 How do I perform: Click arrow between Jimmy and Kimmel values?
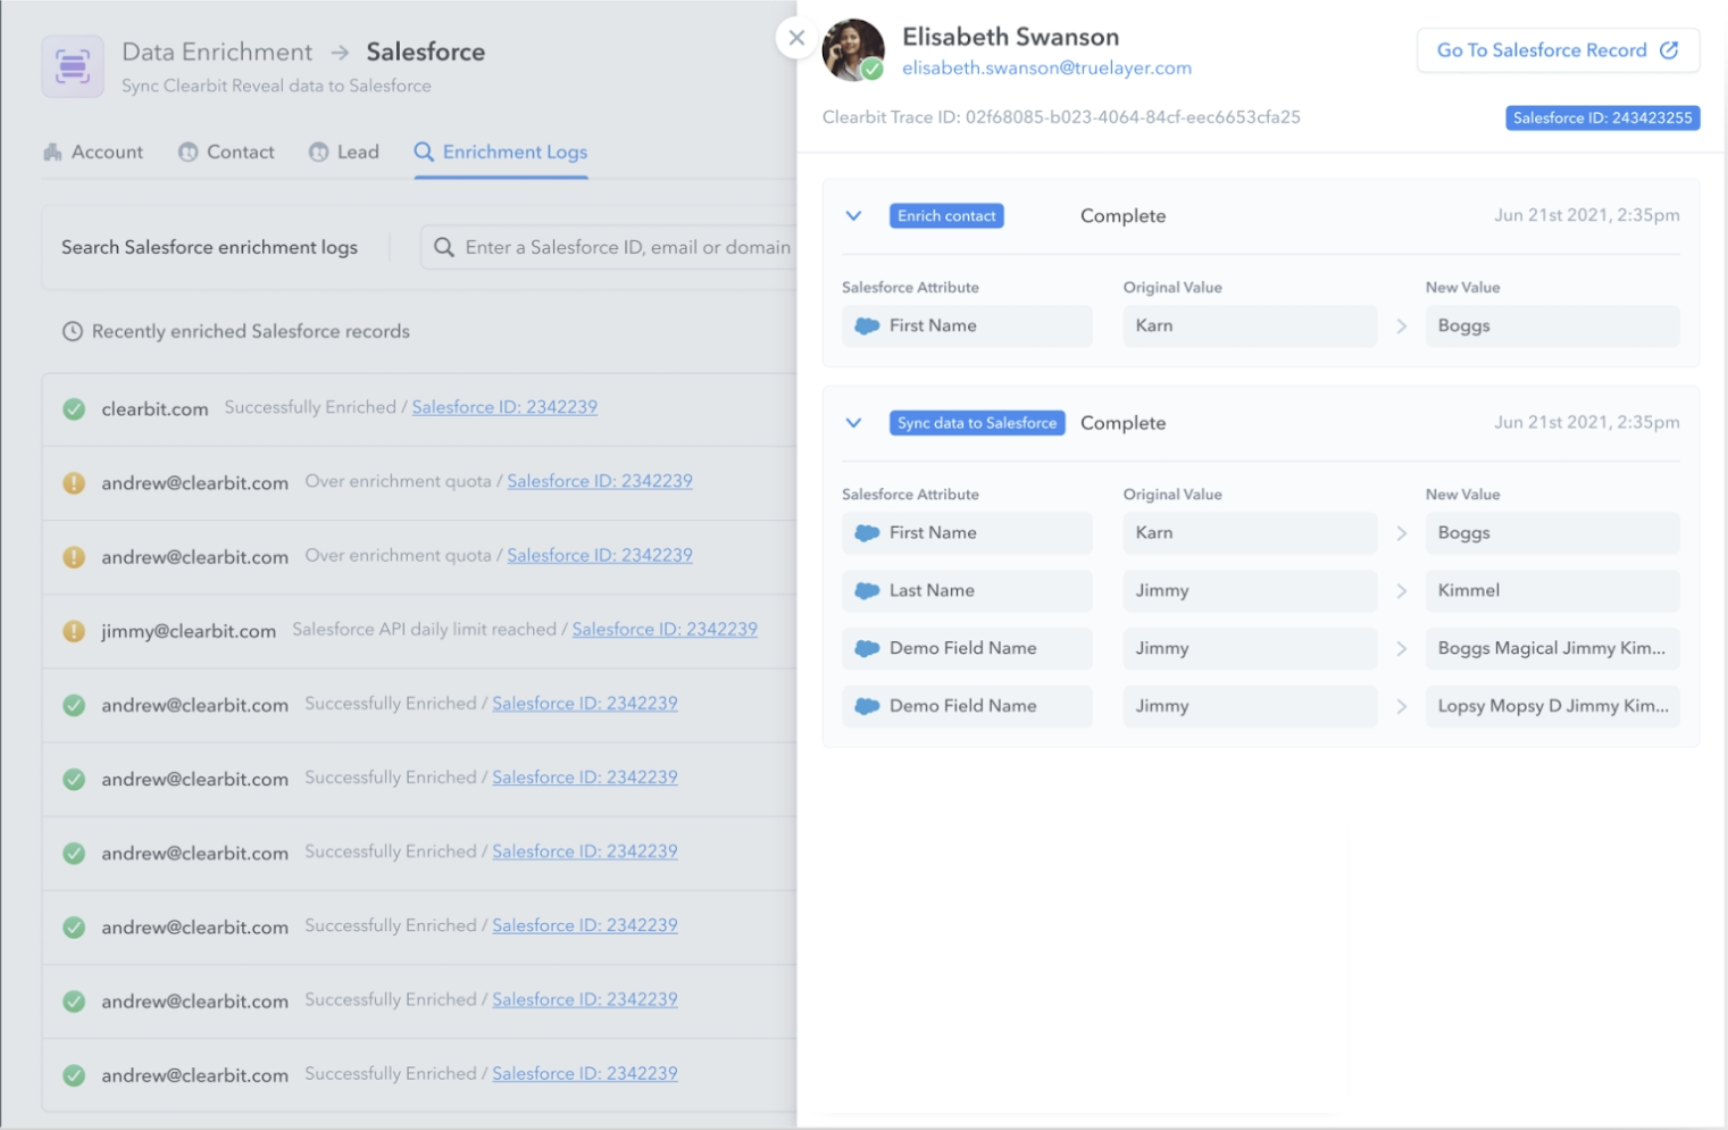click(x=1402, y=591)
